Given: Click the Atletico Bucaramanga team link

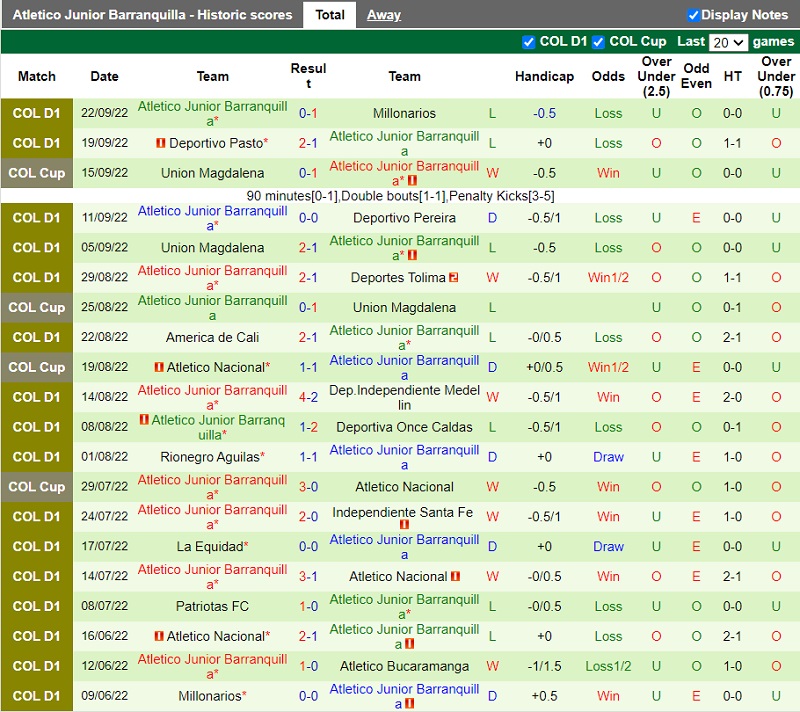Looking at the screenshot, I should tap(404, 666).
